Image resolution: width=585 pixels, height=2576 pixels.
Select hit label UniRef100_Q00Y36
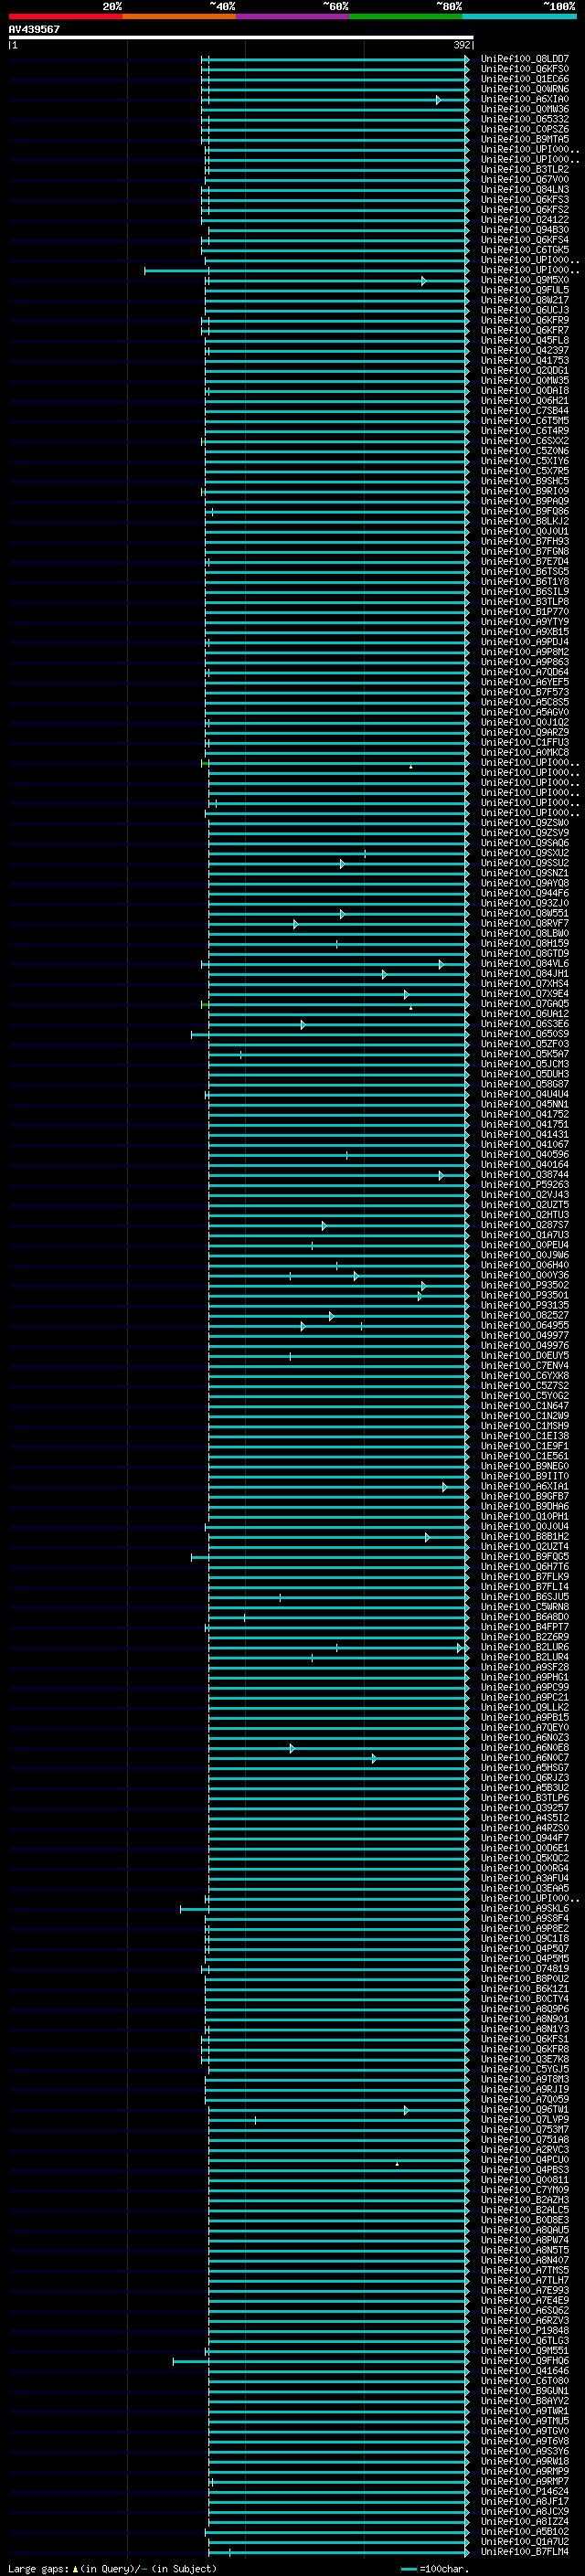pos(525,1275)
